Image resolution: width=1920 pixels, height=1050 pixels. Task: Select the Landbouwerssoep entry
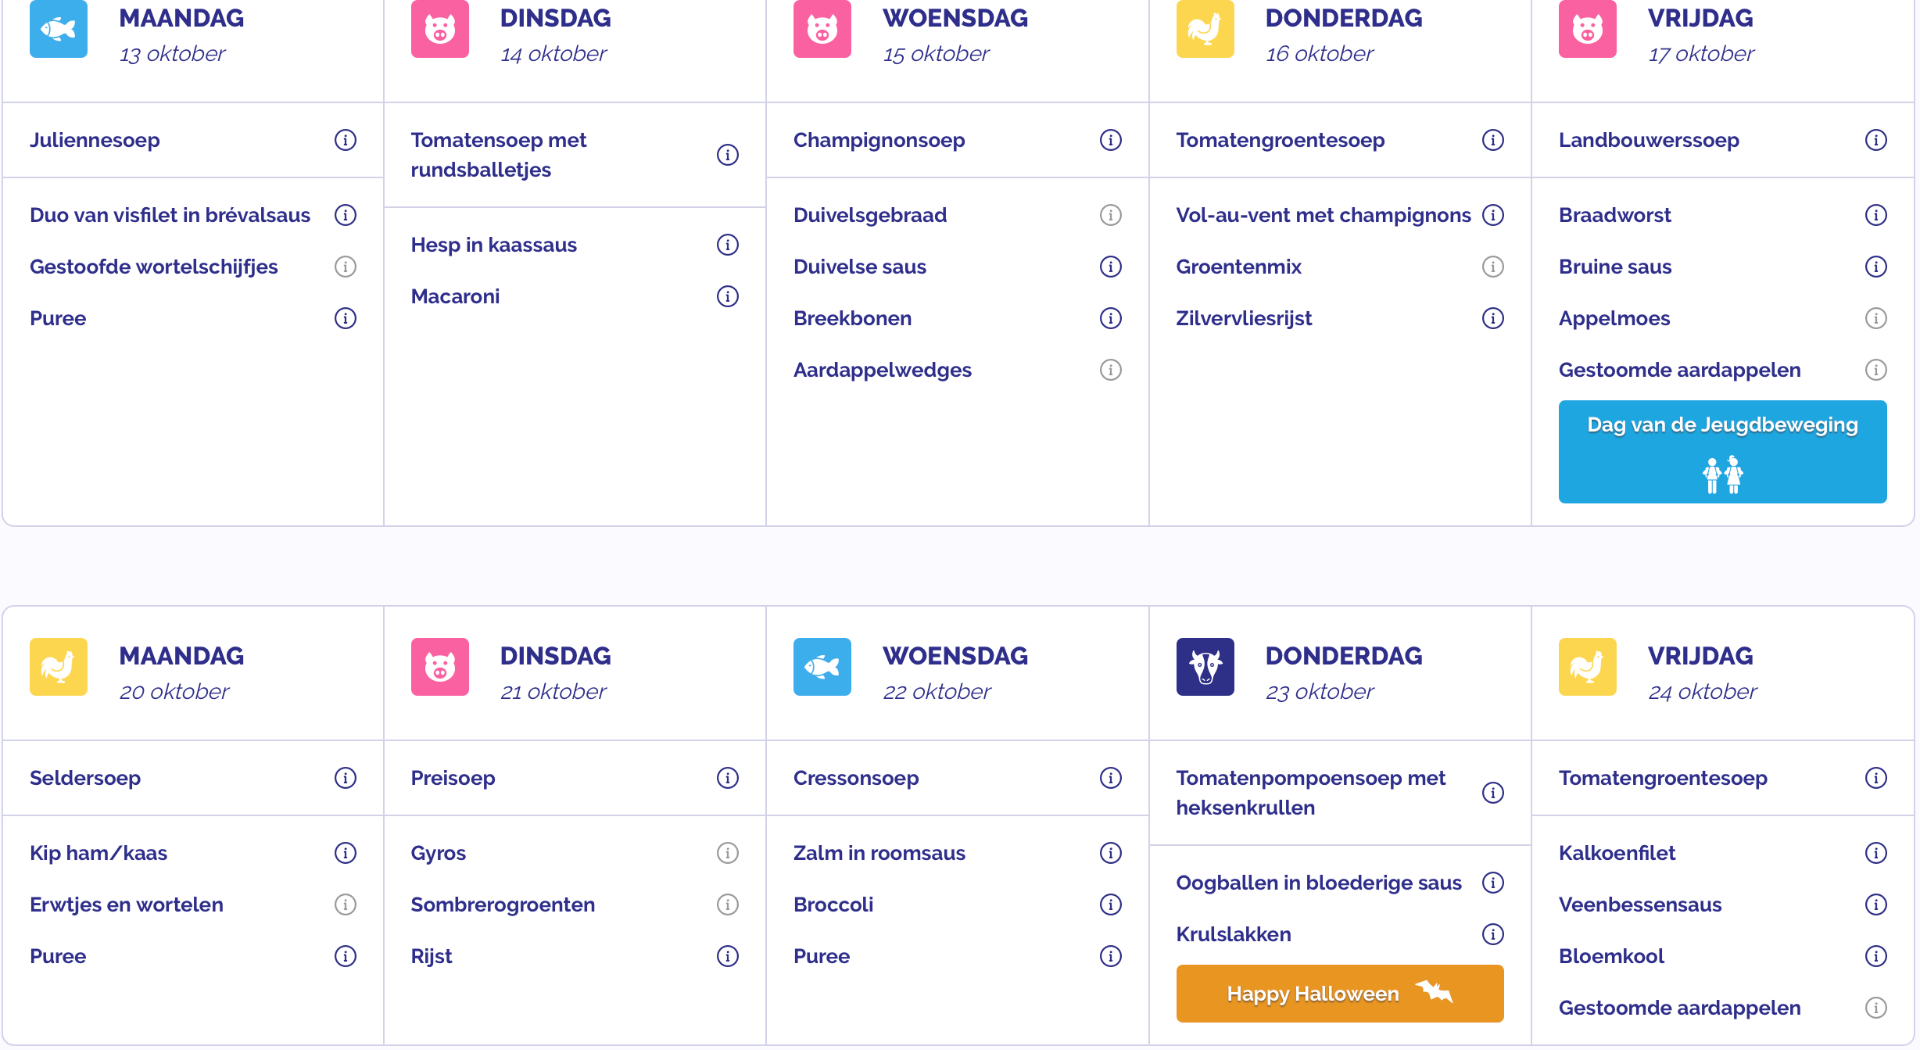(1648, 140)
